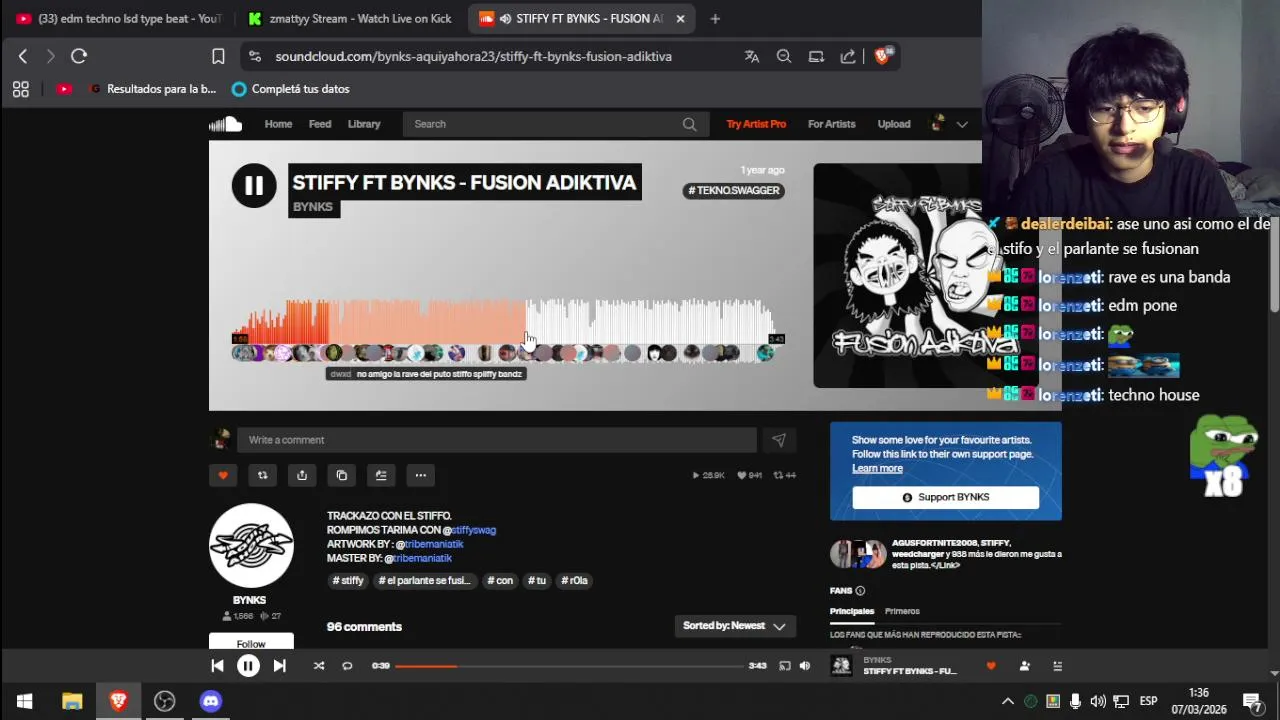Skip to next track in bottom player

[280, 666]
